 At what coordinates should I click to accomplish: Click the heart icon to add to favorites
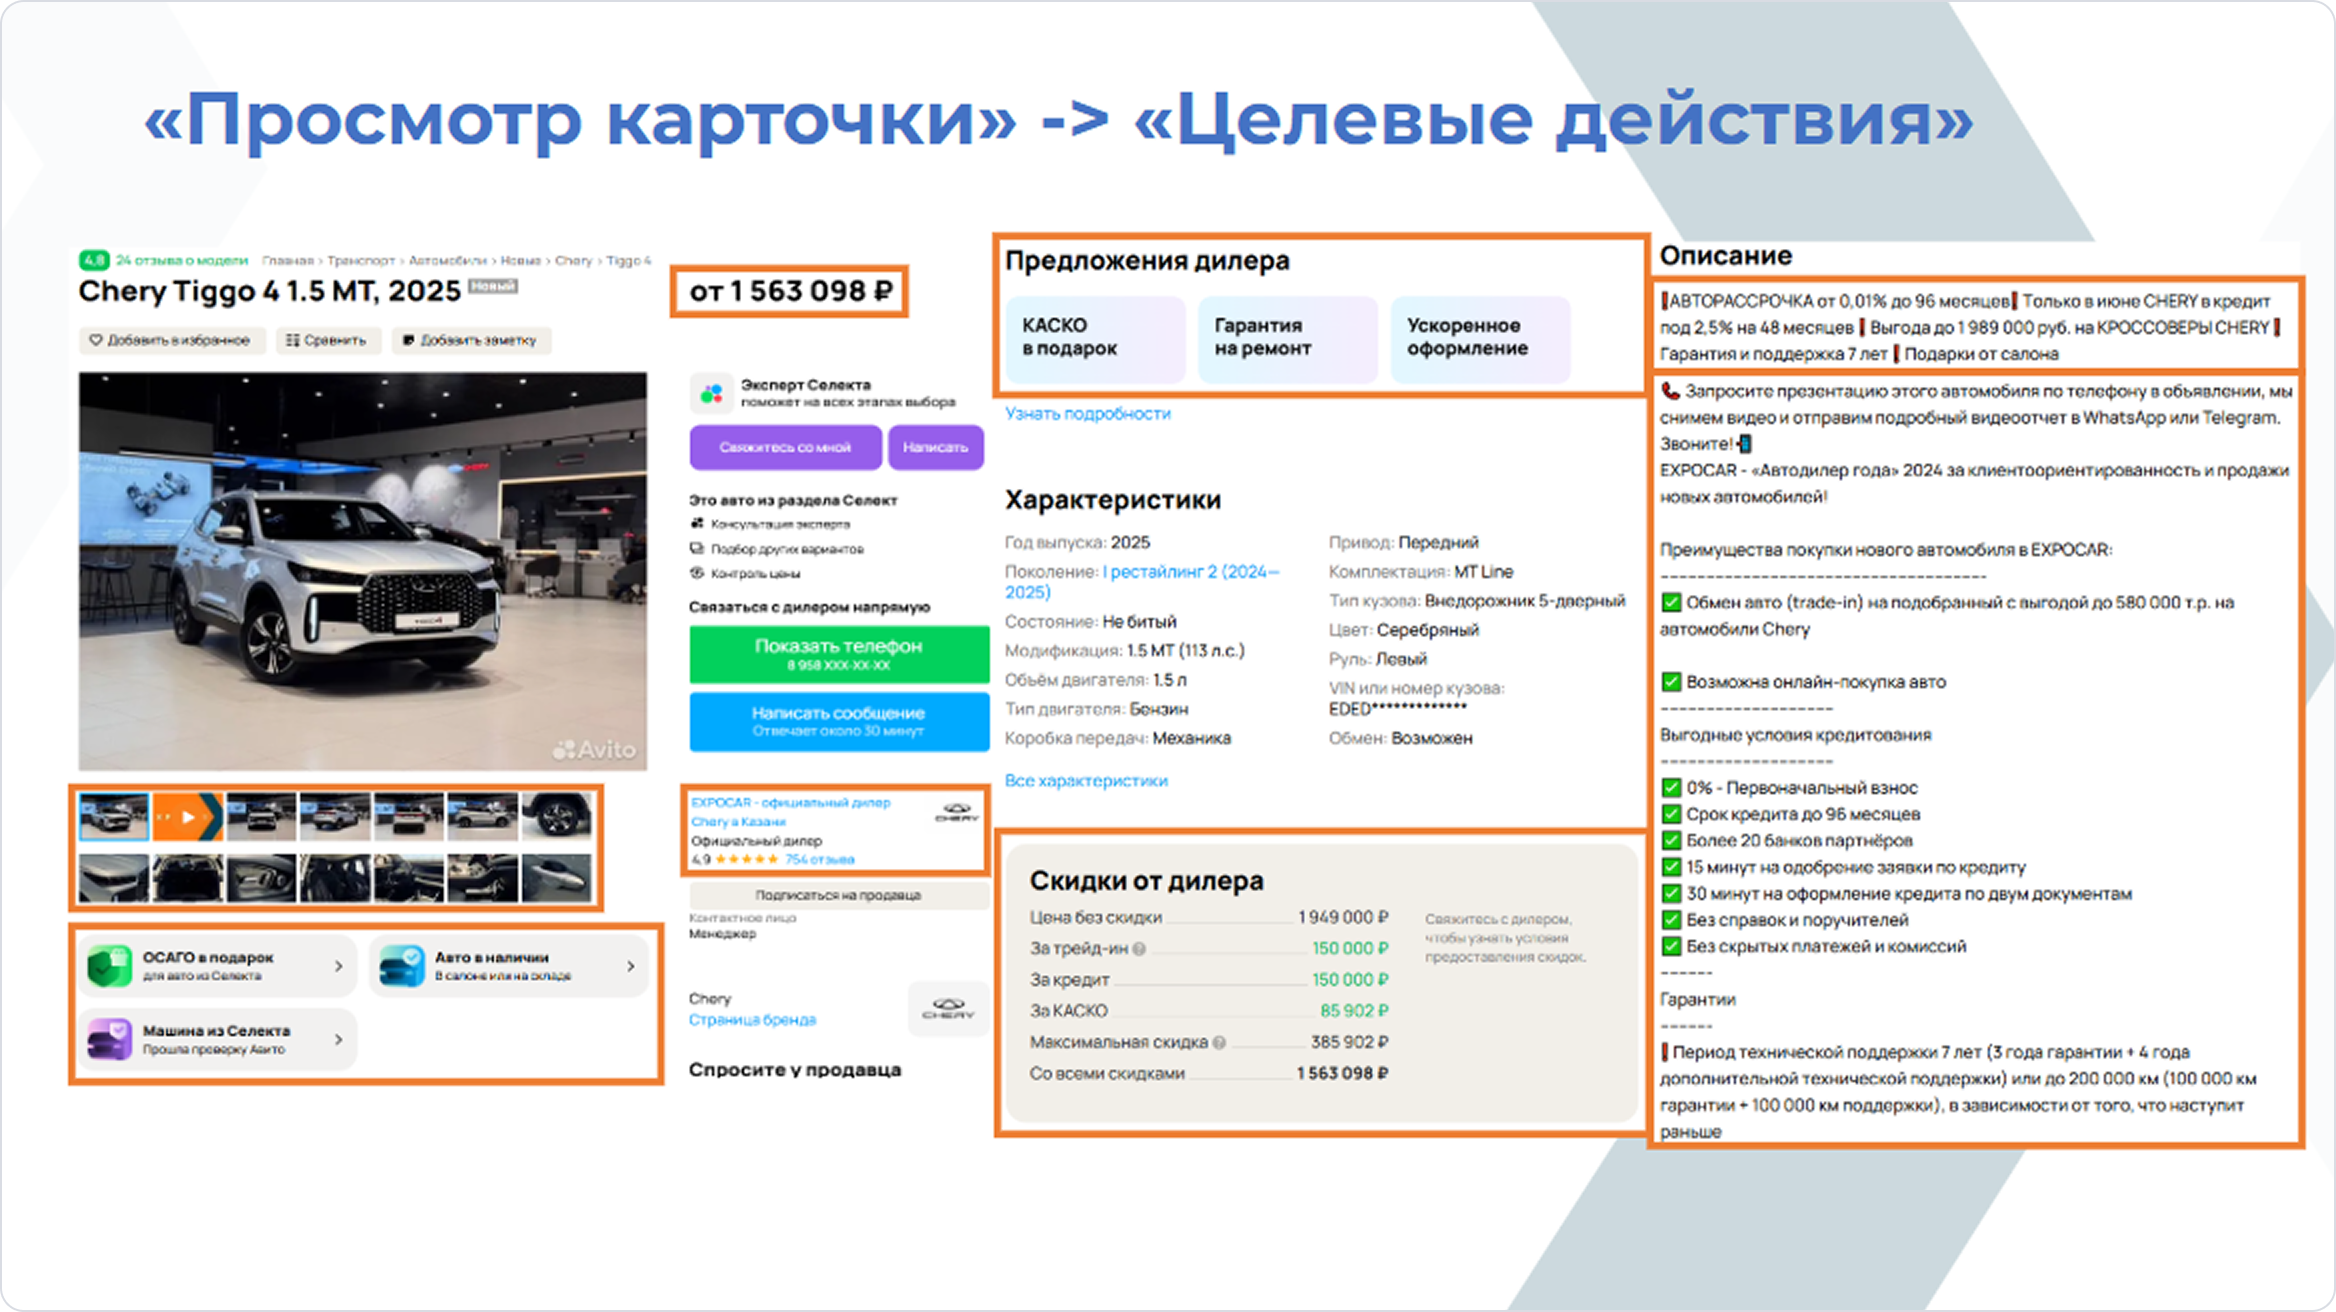(96, 340)
